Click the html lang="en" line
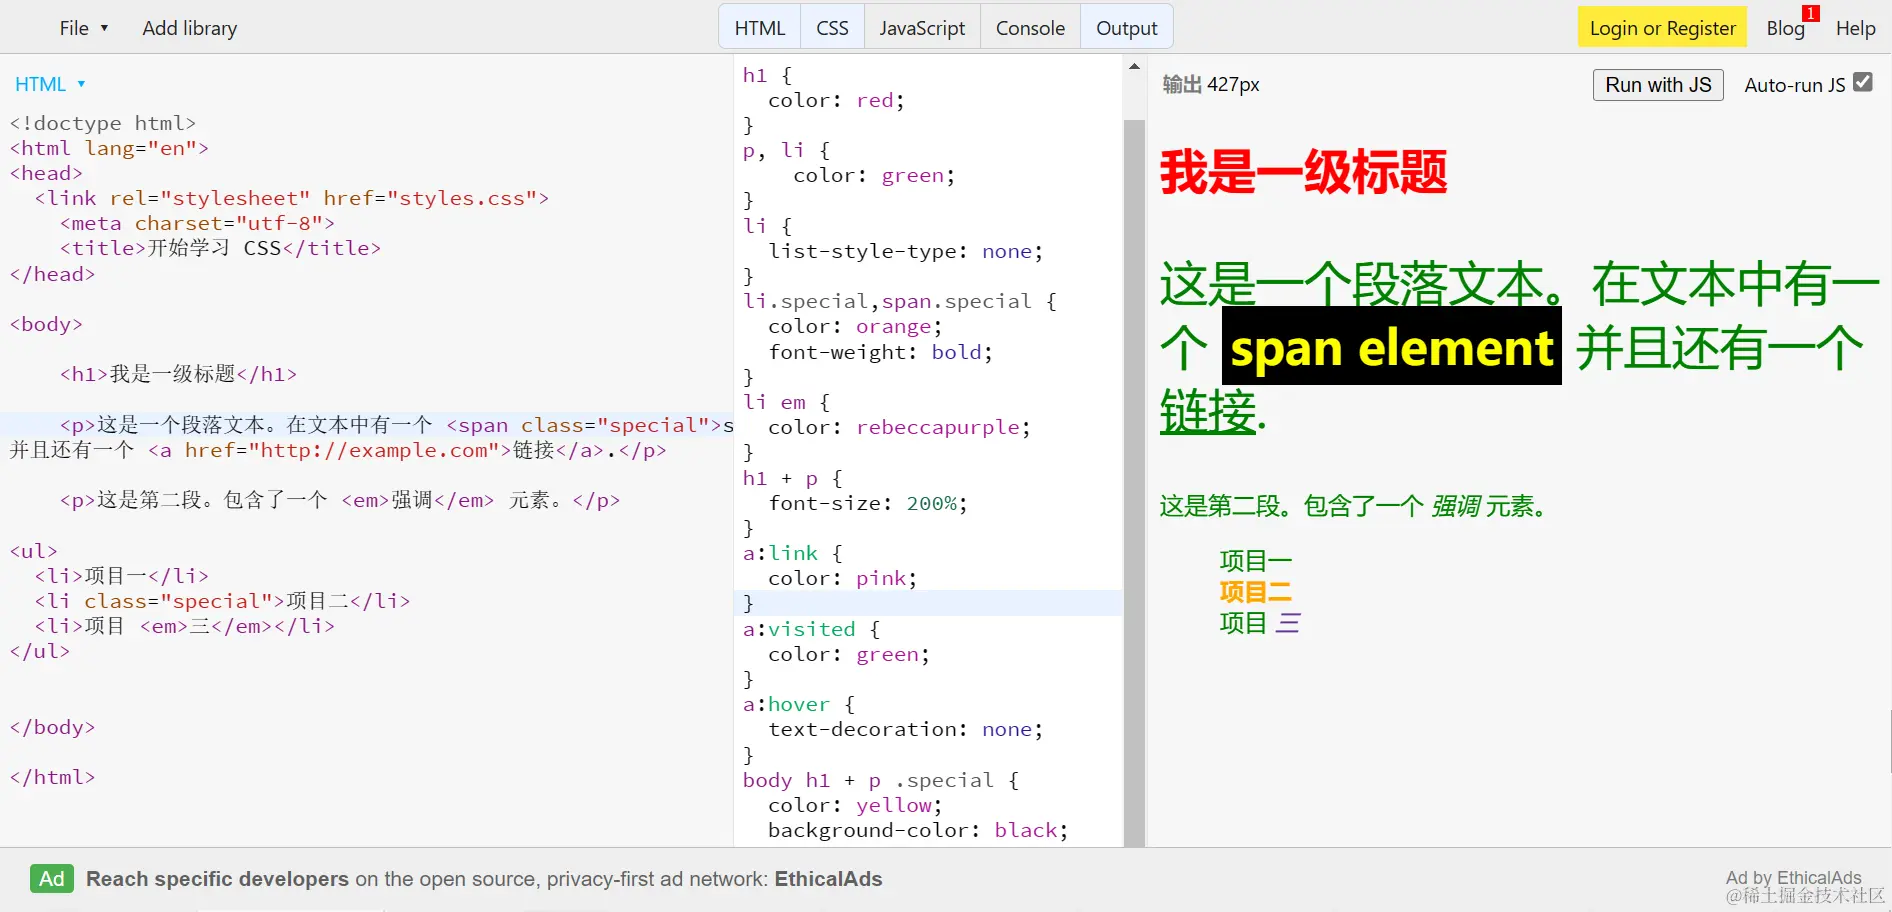 (109, 148)
